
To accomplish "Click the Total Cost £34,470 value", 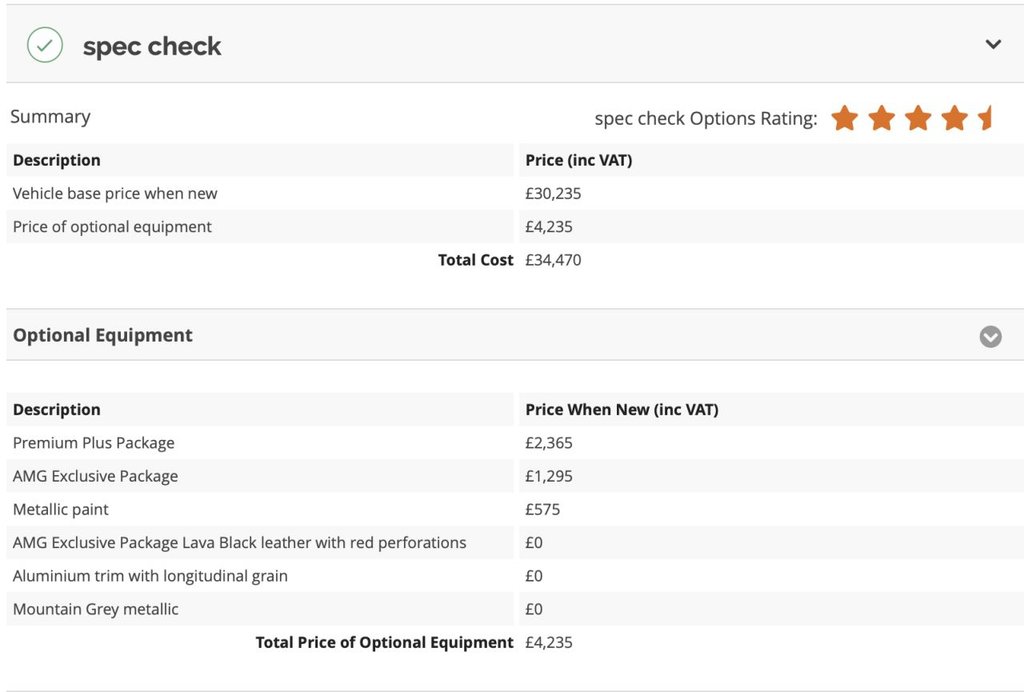I will [553, 260].
